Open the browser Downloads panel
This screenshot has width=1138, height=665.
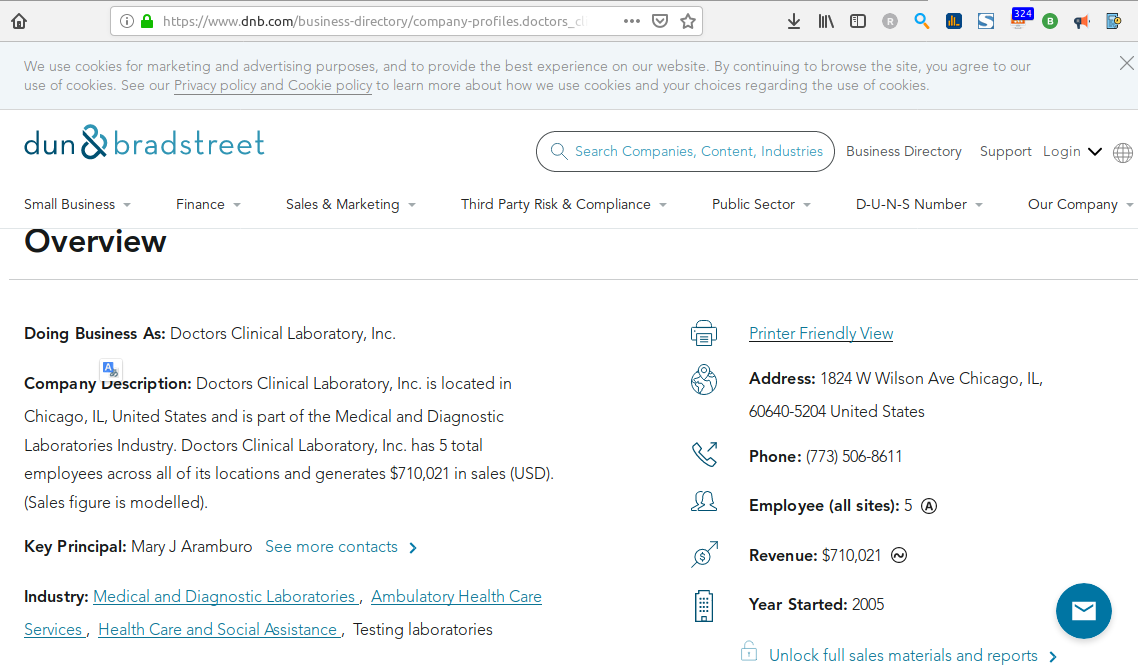(x=794, y=21)
